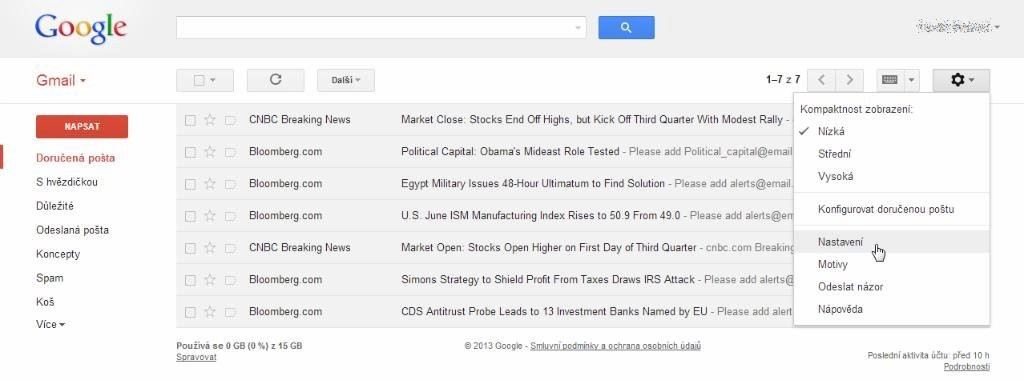Star the Market Open CNBC message
The image size is (1024, 380).
coord(210,247)
